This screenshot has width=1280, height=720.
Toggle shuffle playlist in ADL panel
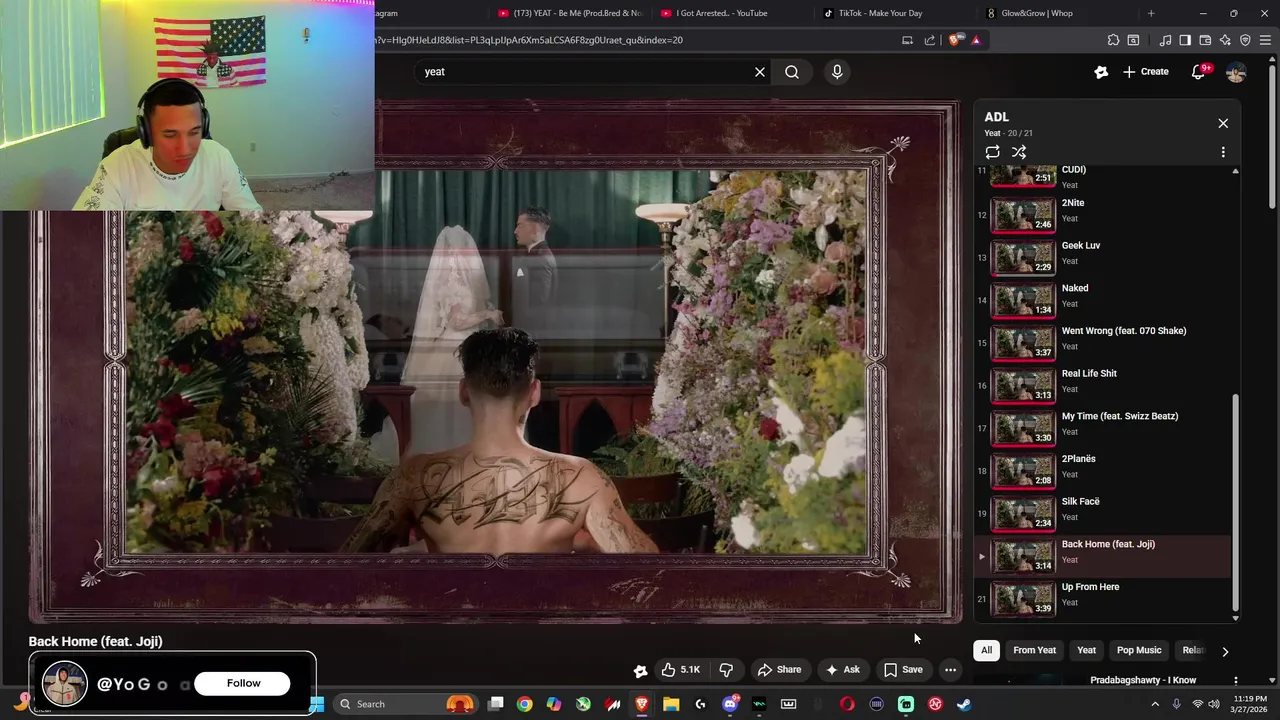point(1019,152)
